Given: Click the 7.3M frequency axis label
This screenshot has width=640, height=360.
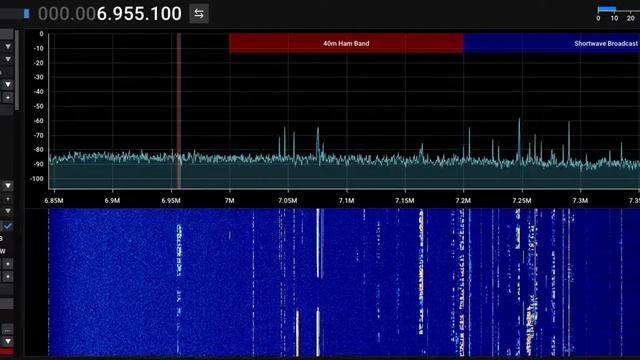Looking at the screenshot, I should (x=580, y=201).
